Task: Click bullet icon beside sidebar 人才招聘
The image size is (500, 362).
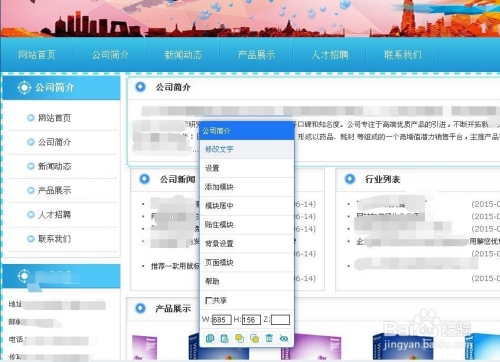Action: click(x=31, y=215)
